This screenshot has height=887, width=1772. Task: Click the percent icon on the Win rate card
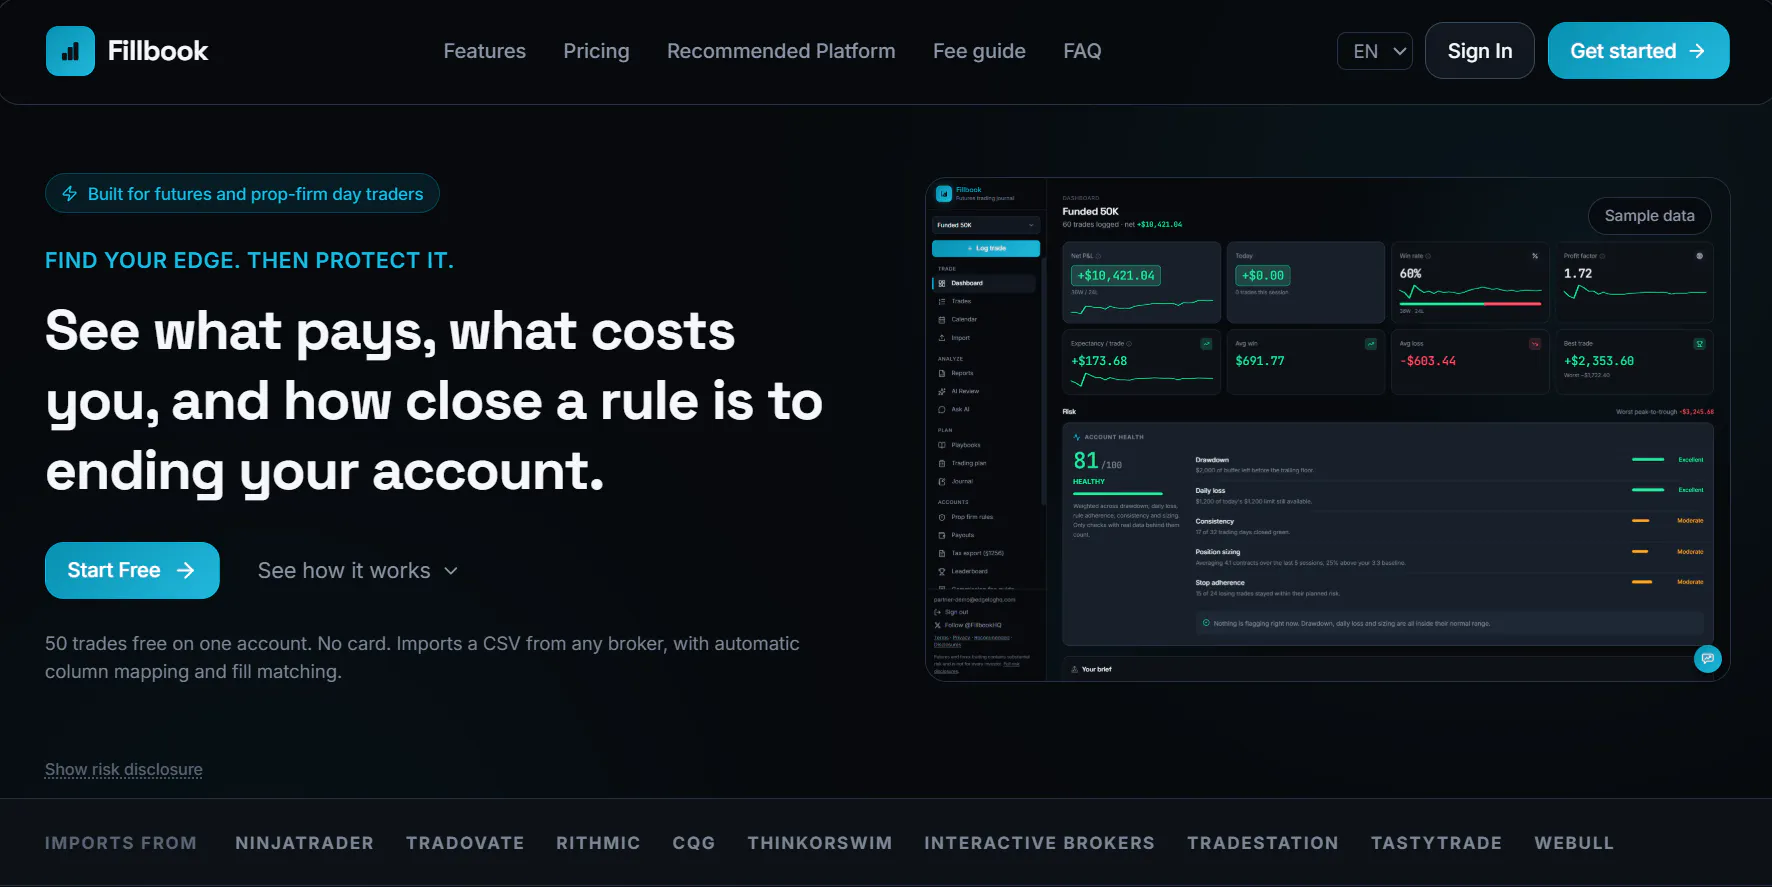(1535, 256)
